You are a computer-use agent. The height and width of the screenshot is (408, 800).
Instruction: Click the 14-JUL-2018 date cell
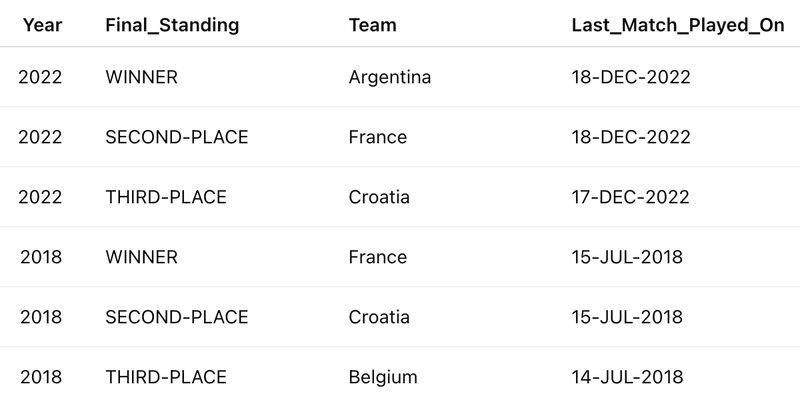pos(627,377)
